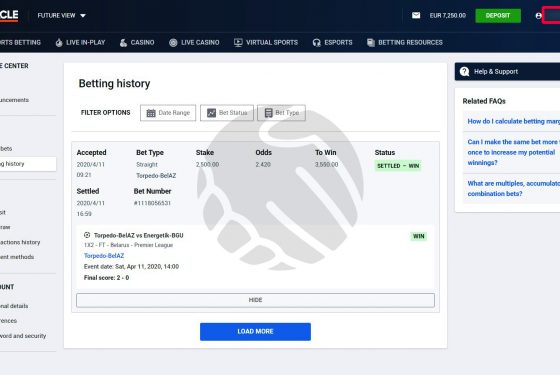560x375 pixels.
Task: Click the Help & Support question icon
Action: tap(465, 71)
